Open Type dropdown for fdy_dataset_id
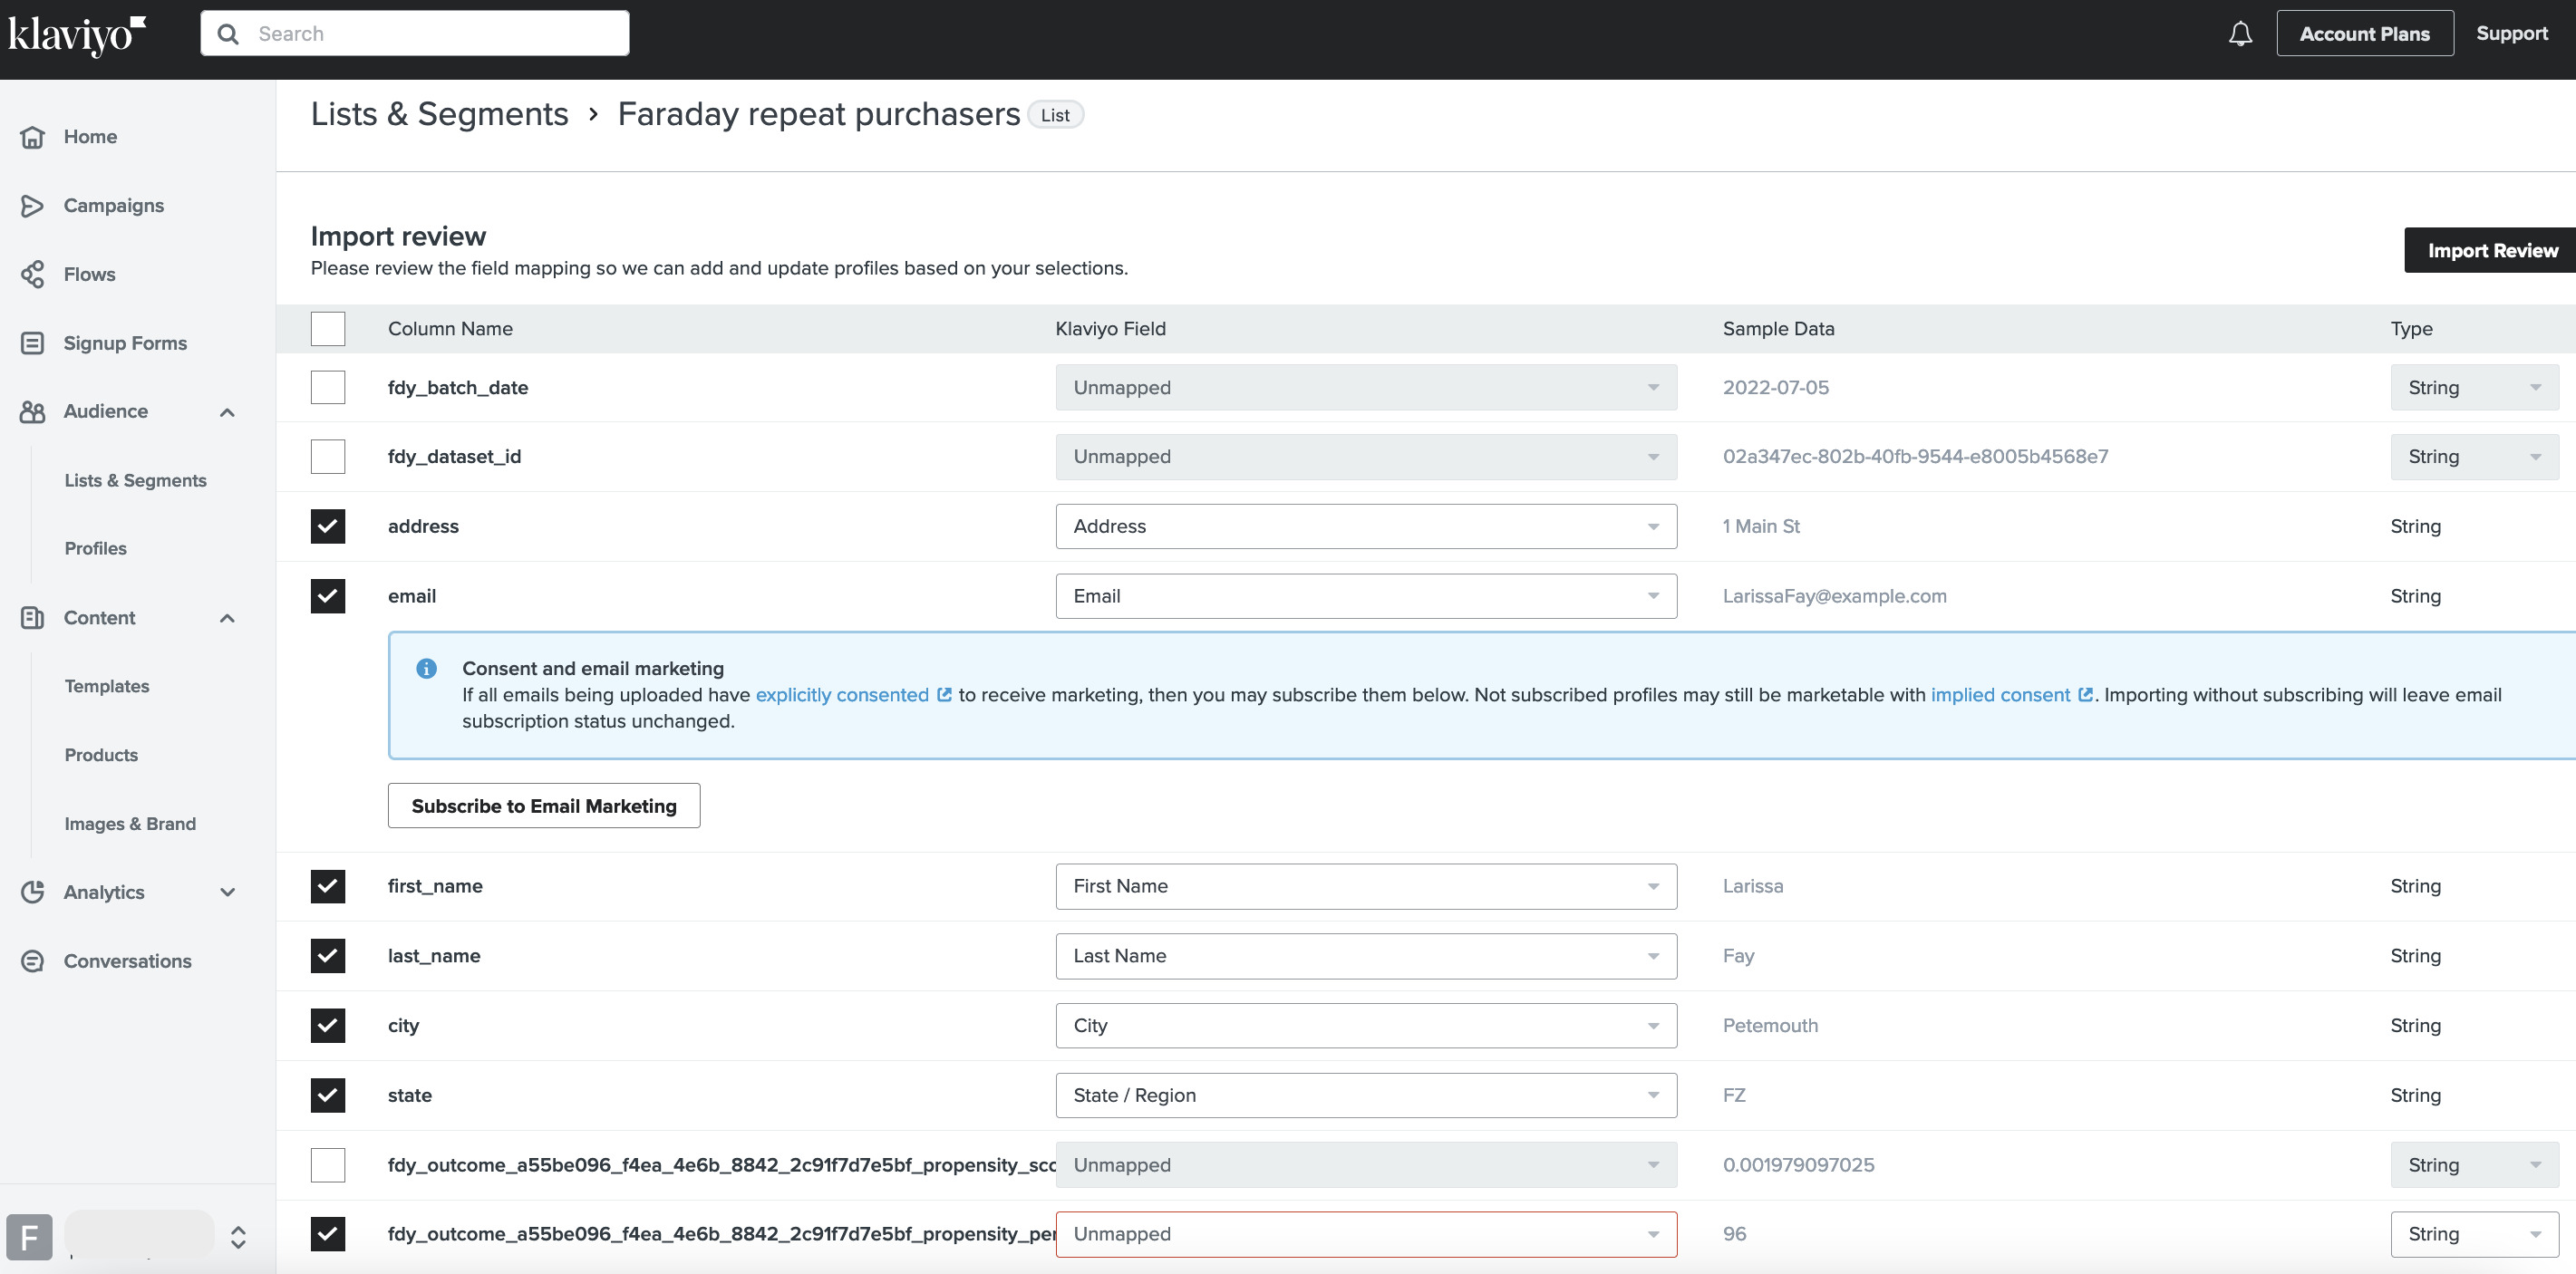 (2474, 457)
